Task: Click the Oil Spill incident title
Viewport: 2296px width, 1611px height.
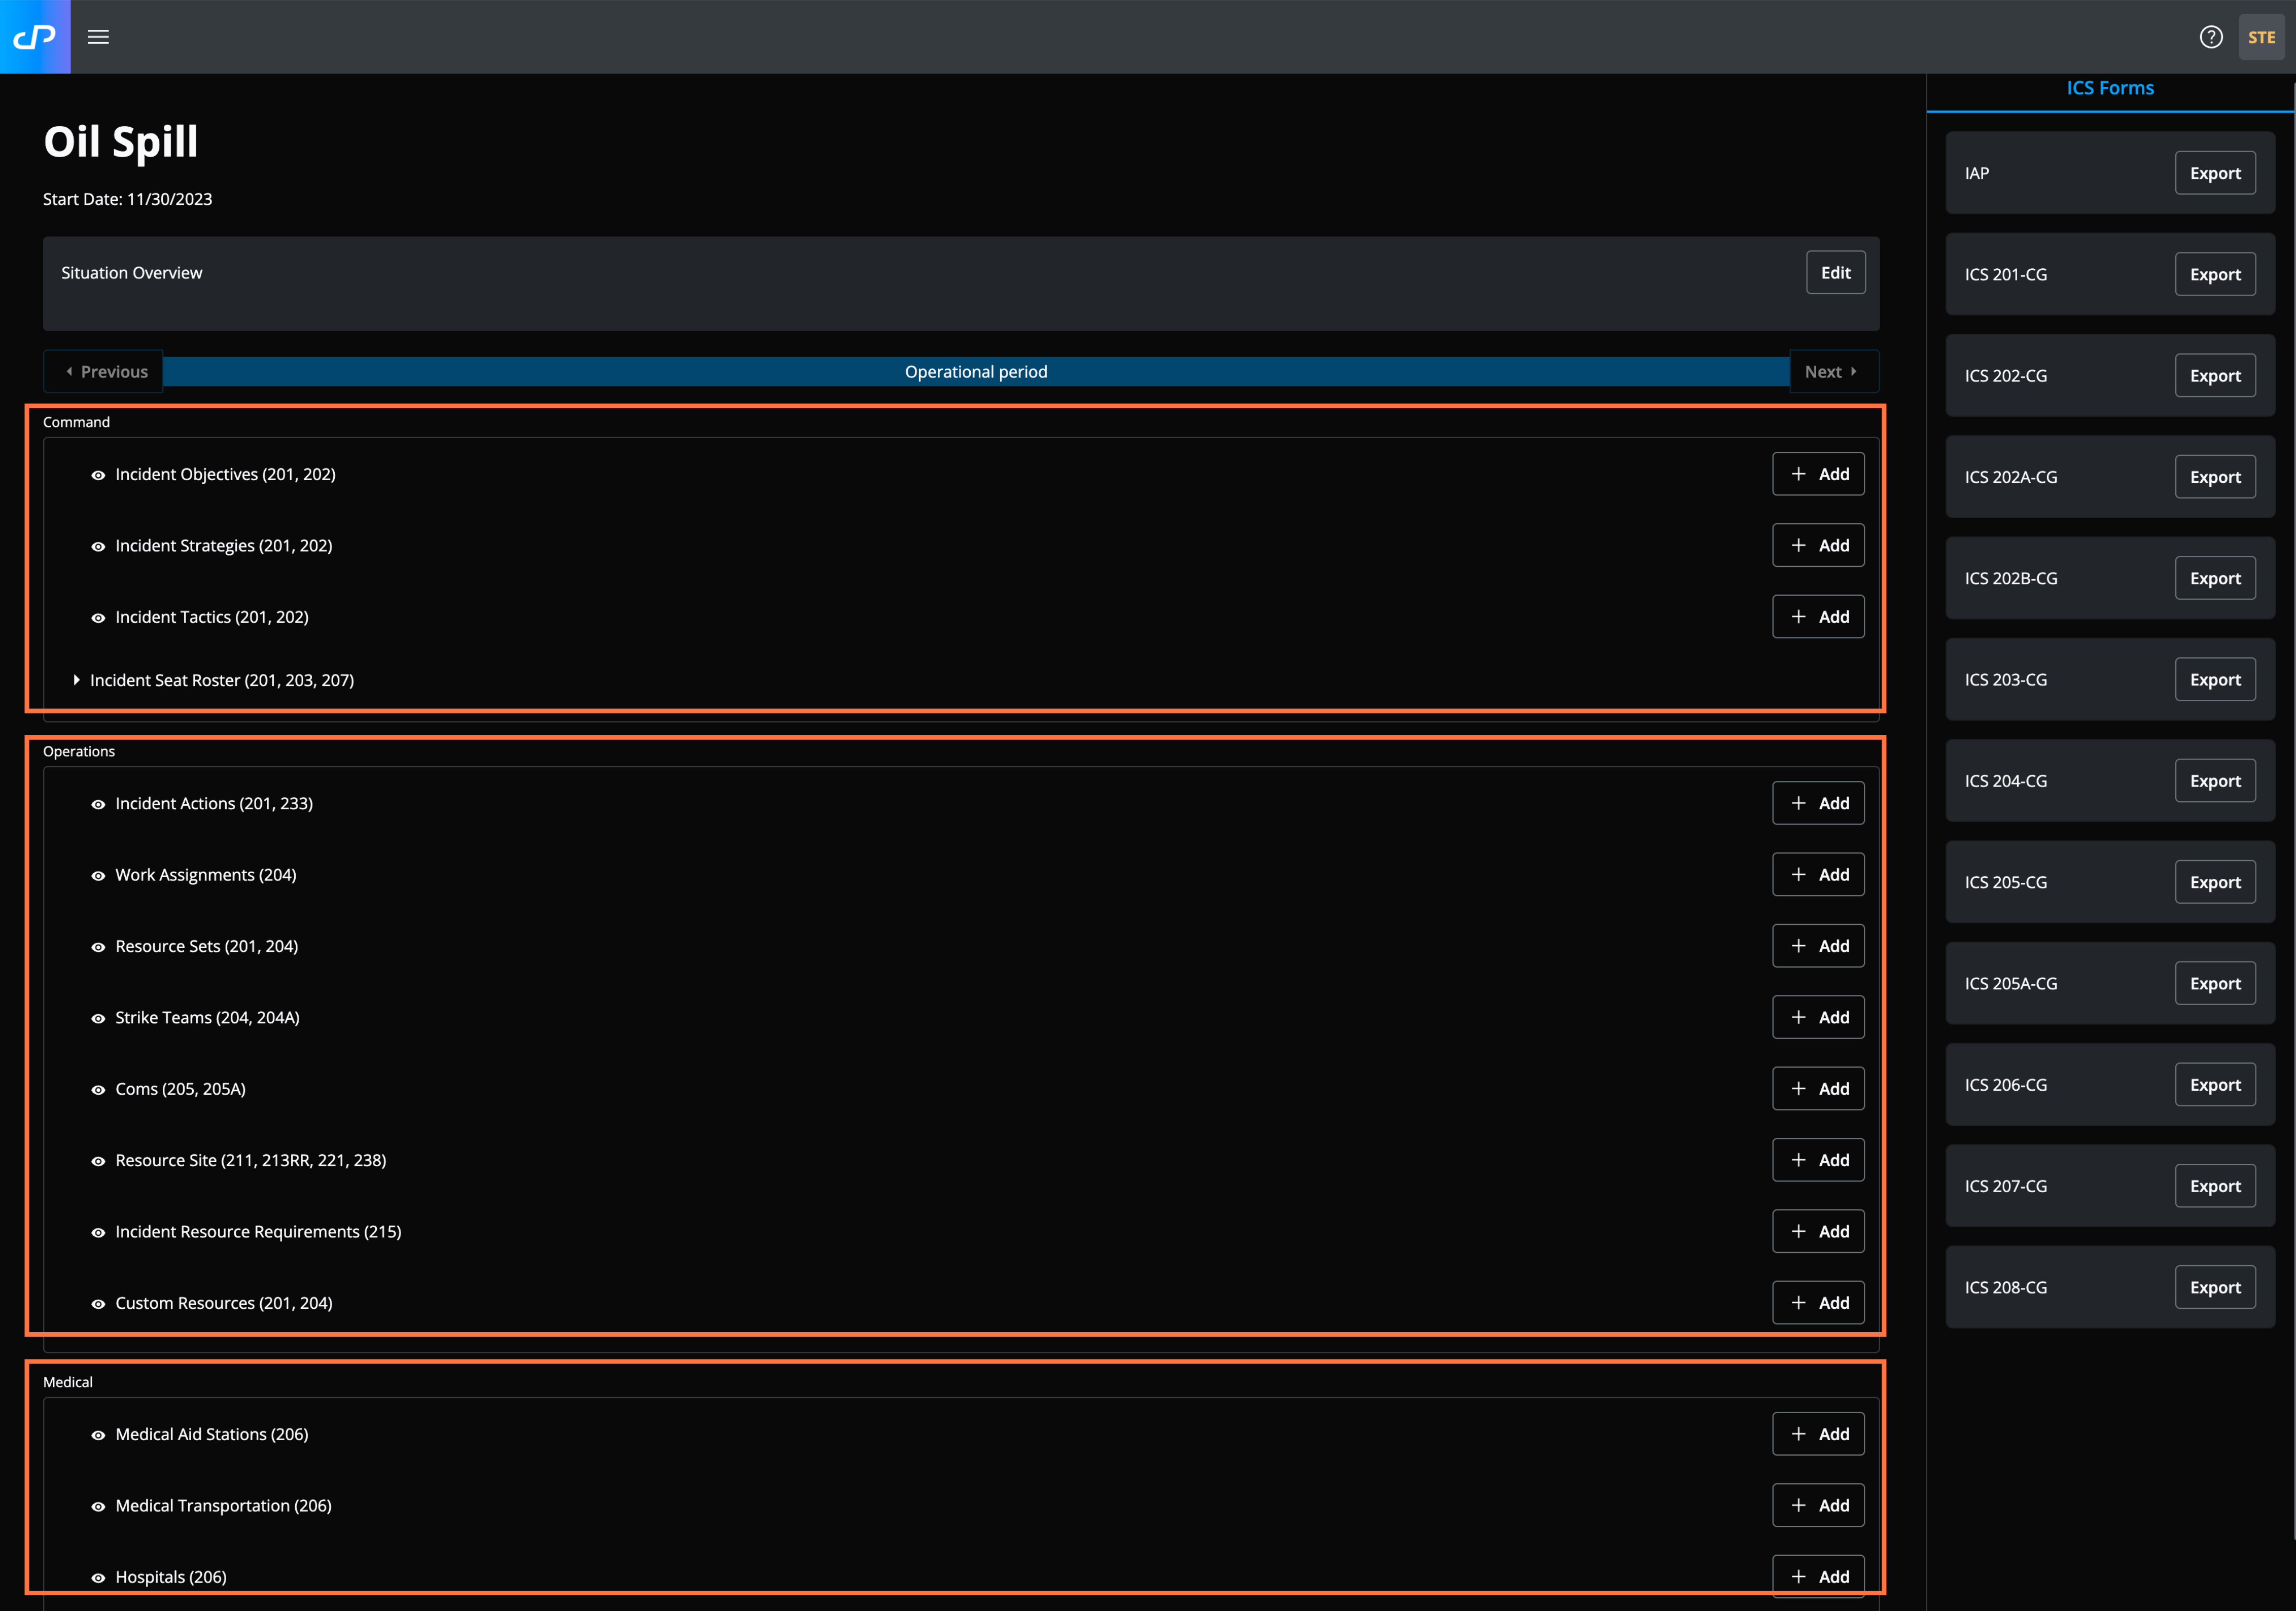Action: point(121,142)
